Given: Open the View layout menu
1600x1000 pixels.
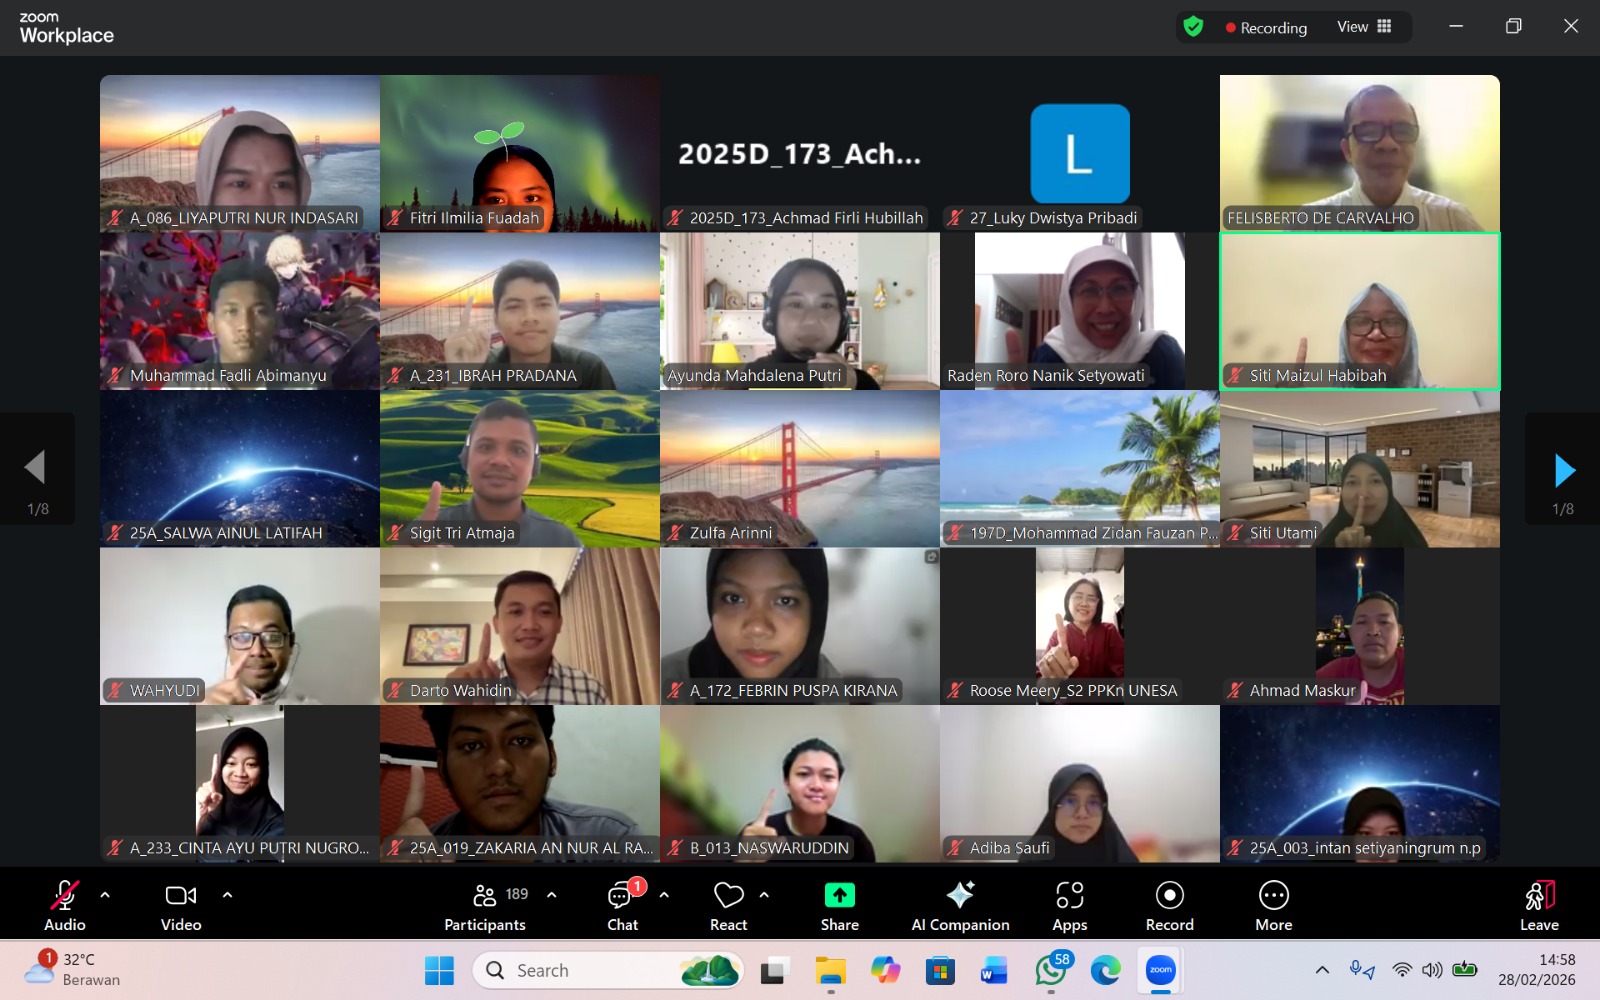Looking at the screenshot, I should tap(1364, 27).
